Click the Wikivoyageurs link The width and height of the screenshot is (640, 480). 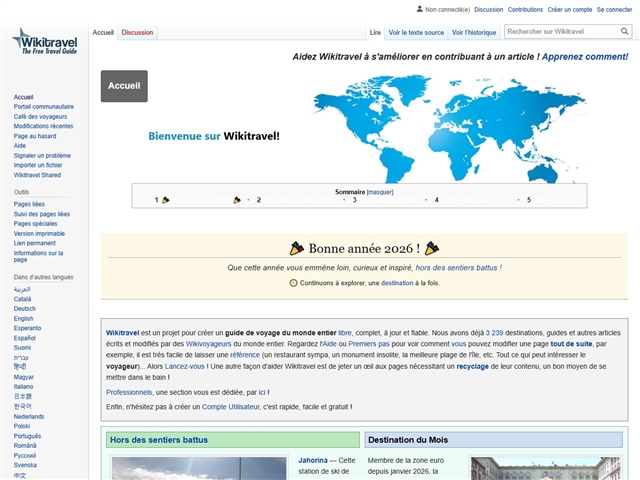pos(208,344)
